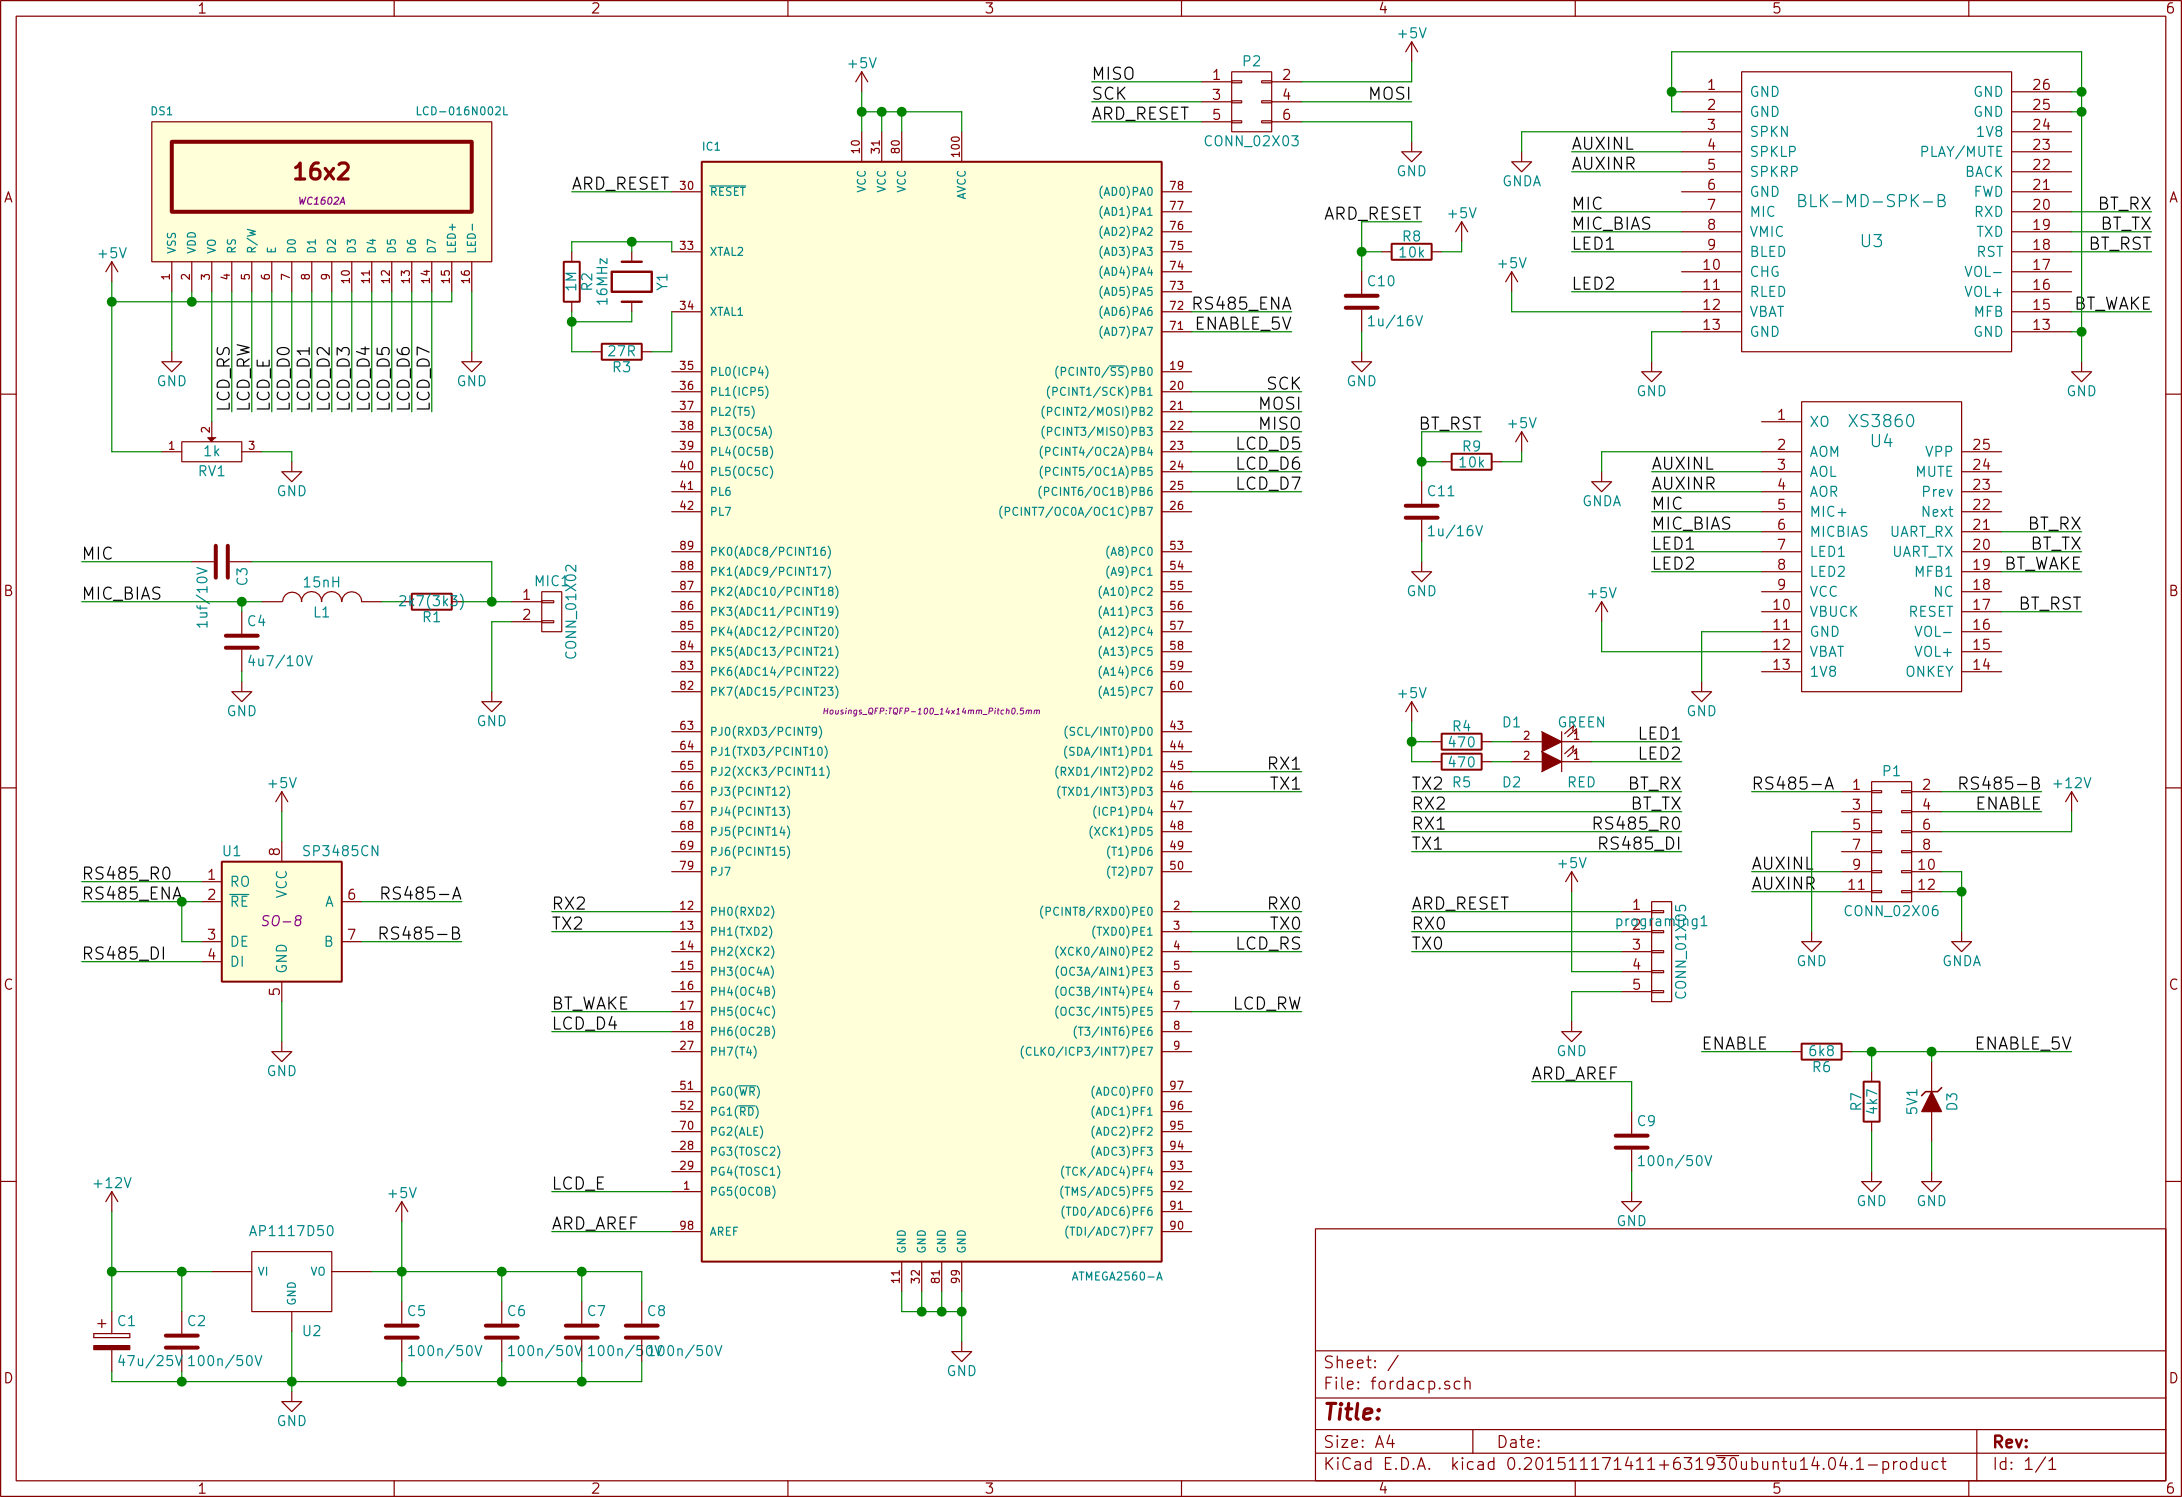Image resolution: width=2182 pixels, height=1497 pixels.
Task: Click the 470 resistor R4
Action: pyautogui.click(x=1461, y=741)
